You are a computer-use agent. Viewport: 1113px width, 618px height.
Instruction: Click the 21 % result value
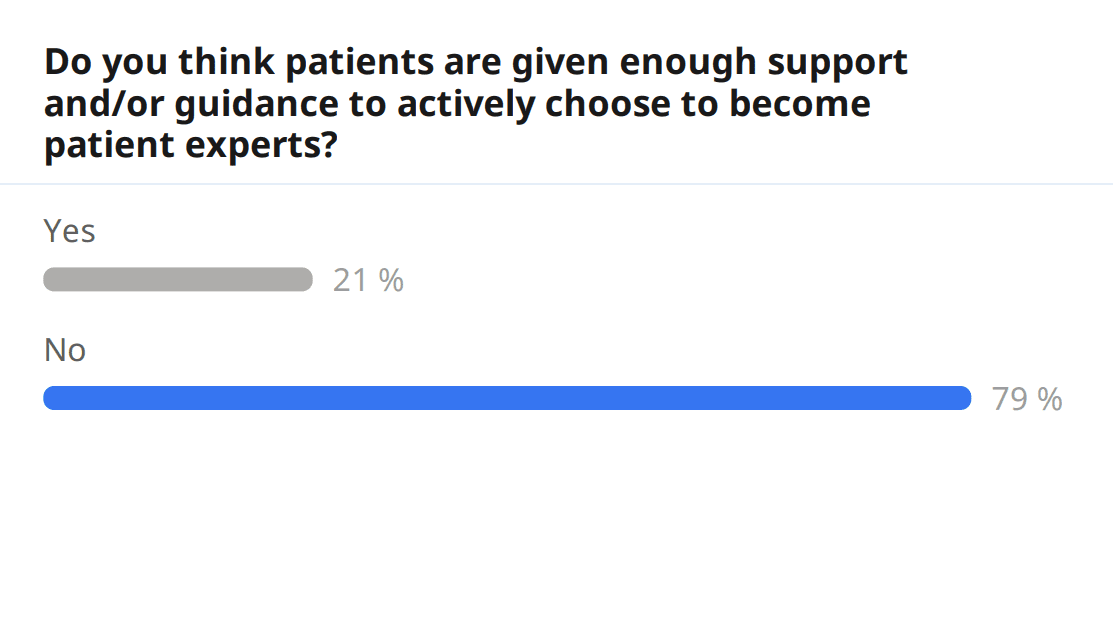click(368, 280)
